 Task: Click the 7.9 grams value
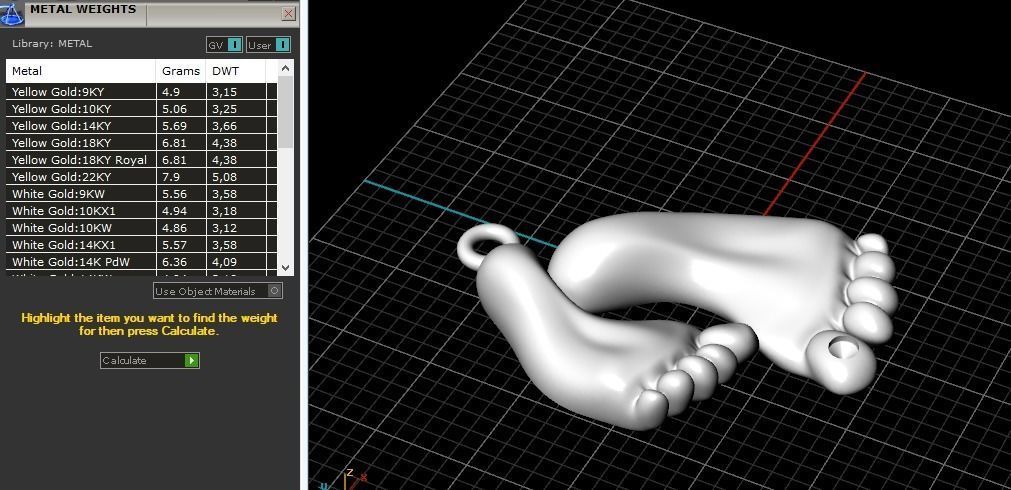point(171,177)
